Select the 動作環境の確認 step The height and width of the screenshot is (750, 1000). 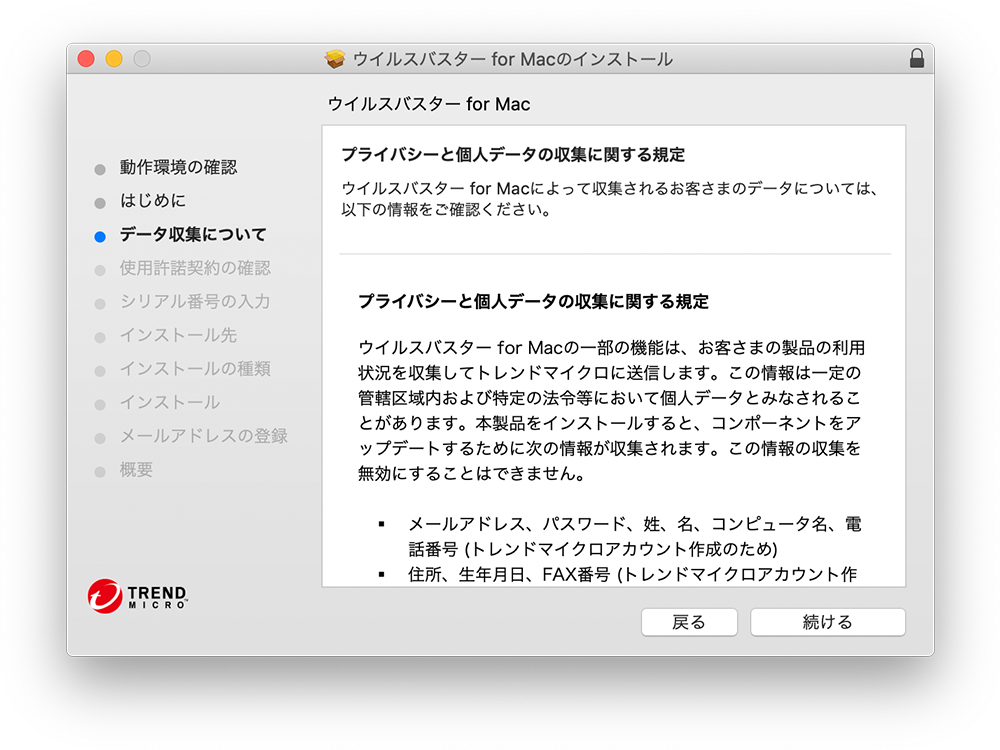tap(178, 167)
